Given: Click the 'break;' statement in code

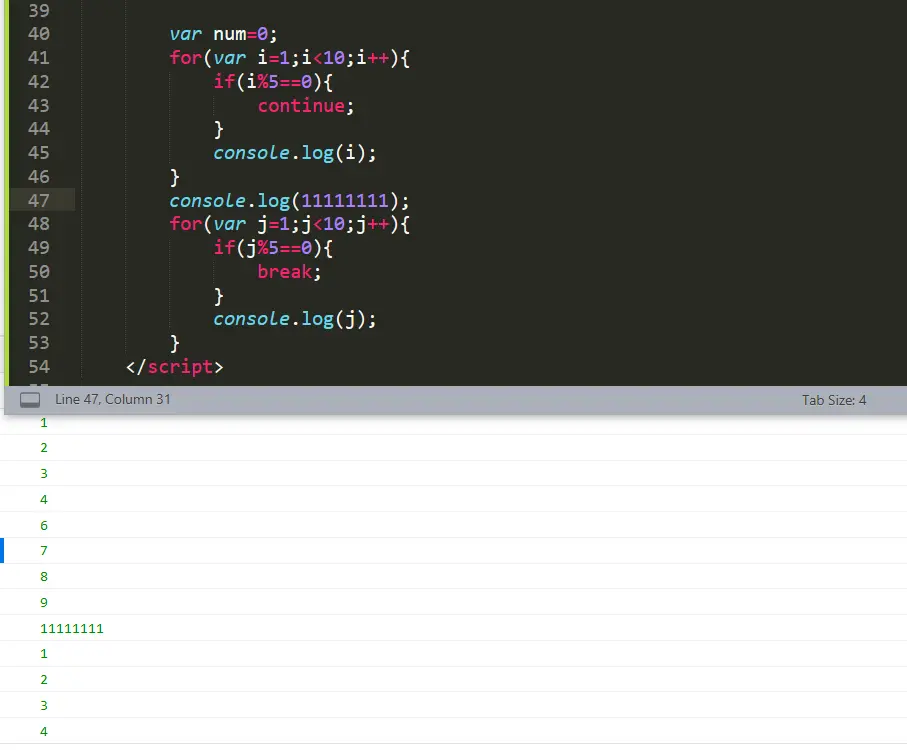Looking at the screenshot, I should (289, 272).
